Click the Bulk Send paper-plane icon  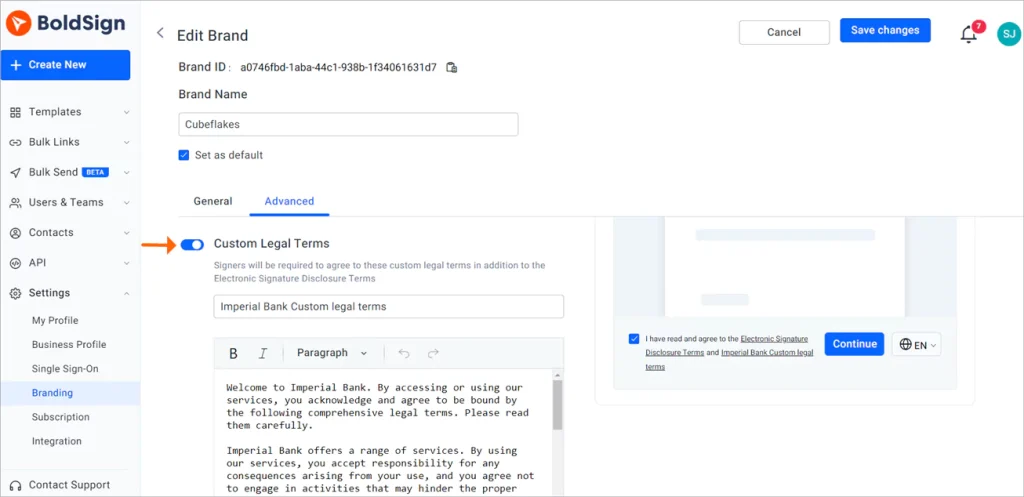coord(15,172)
